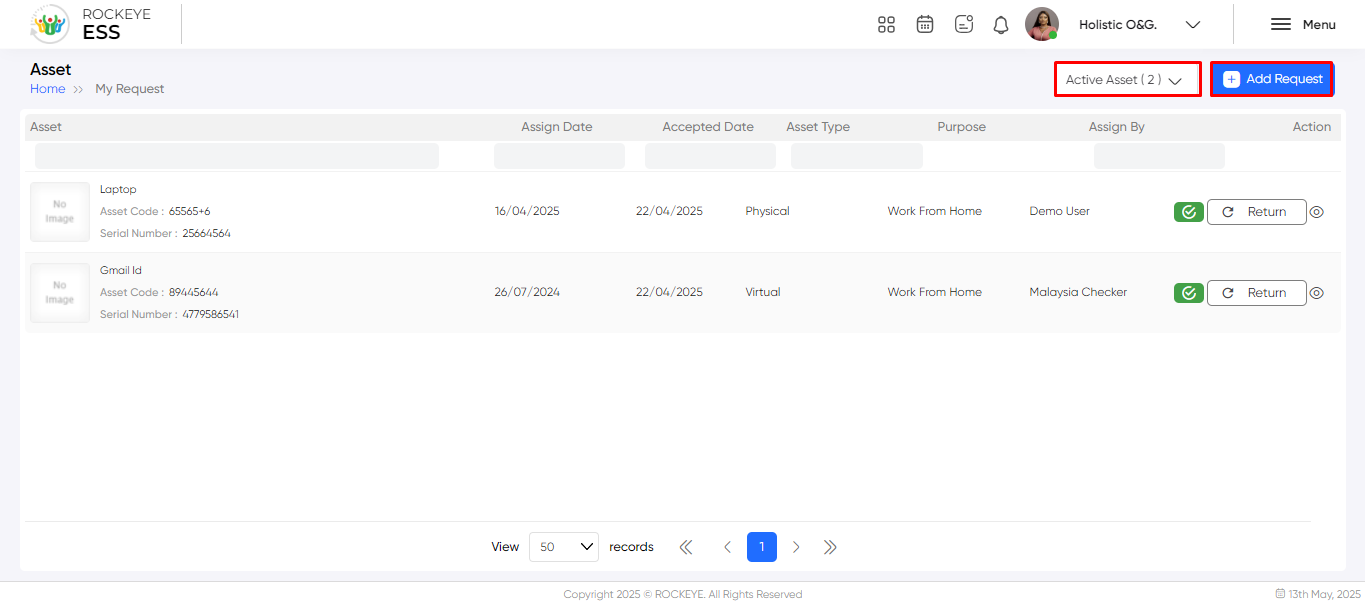The image size is (1365, 606).
Task: Open notifications bell icon
Action: 1001,24
